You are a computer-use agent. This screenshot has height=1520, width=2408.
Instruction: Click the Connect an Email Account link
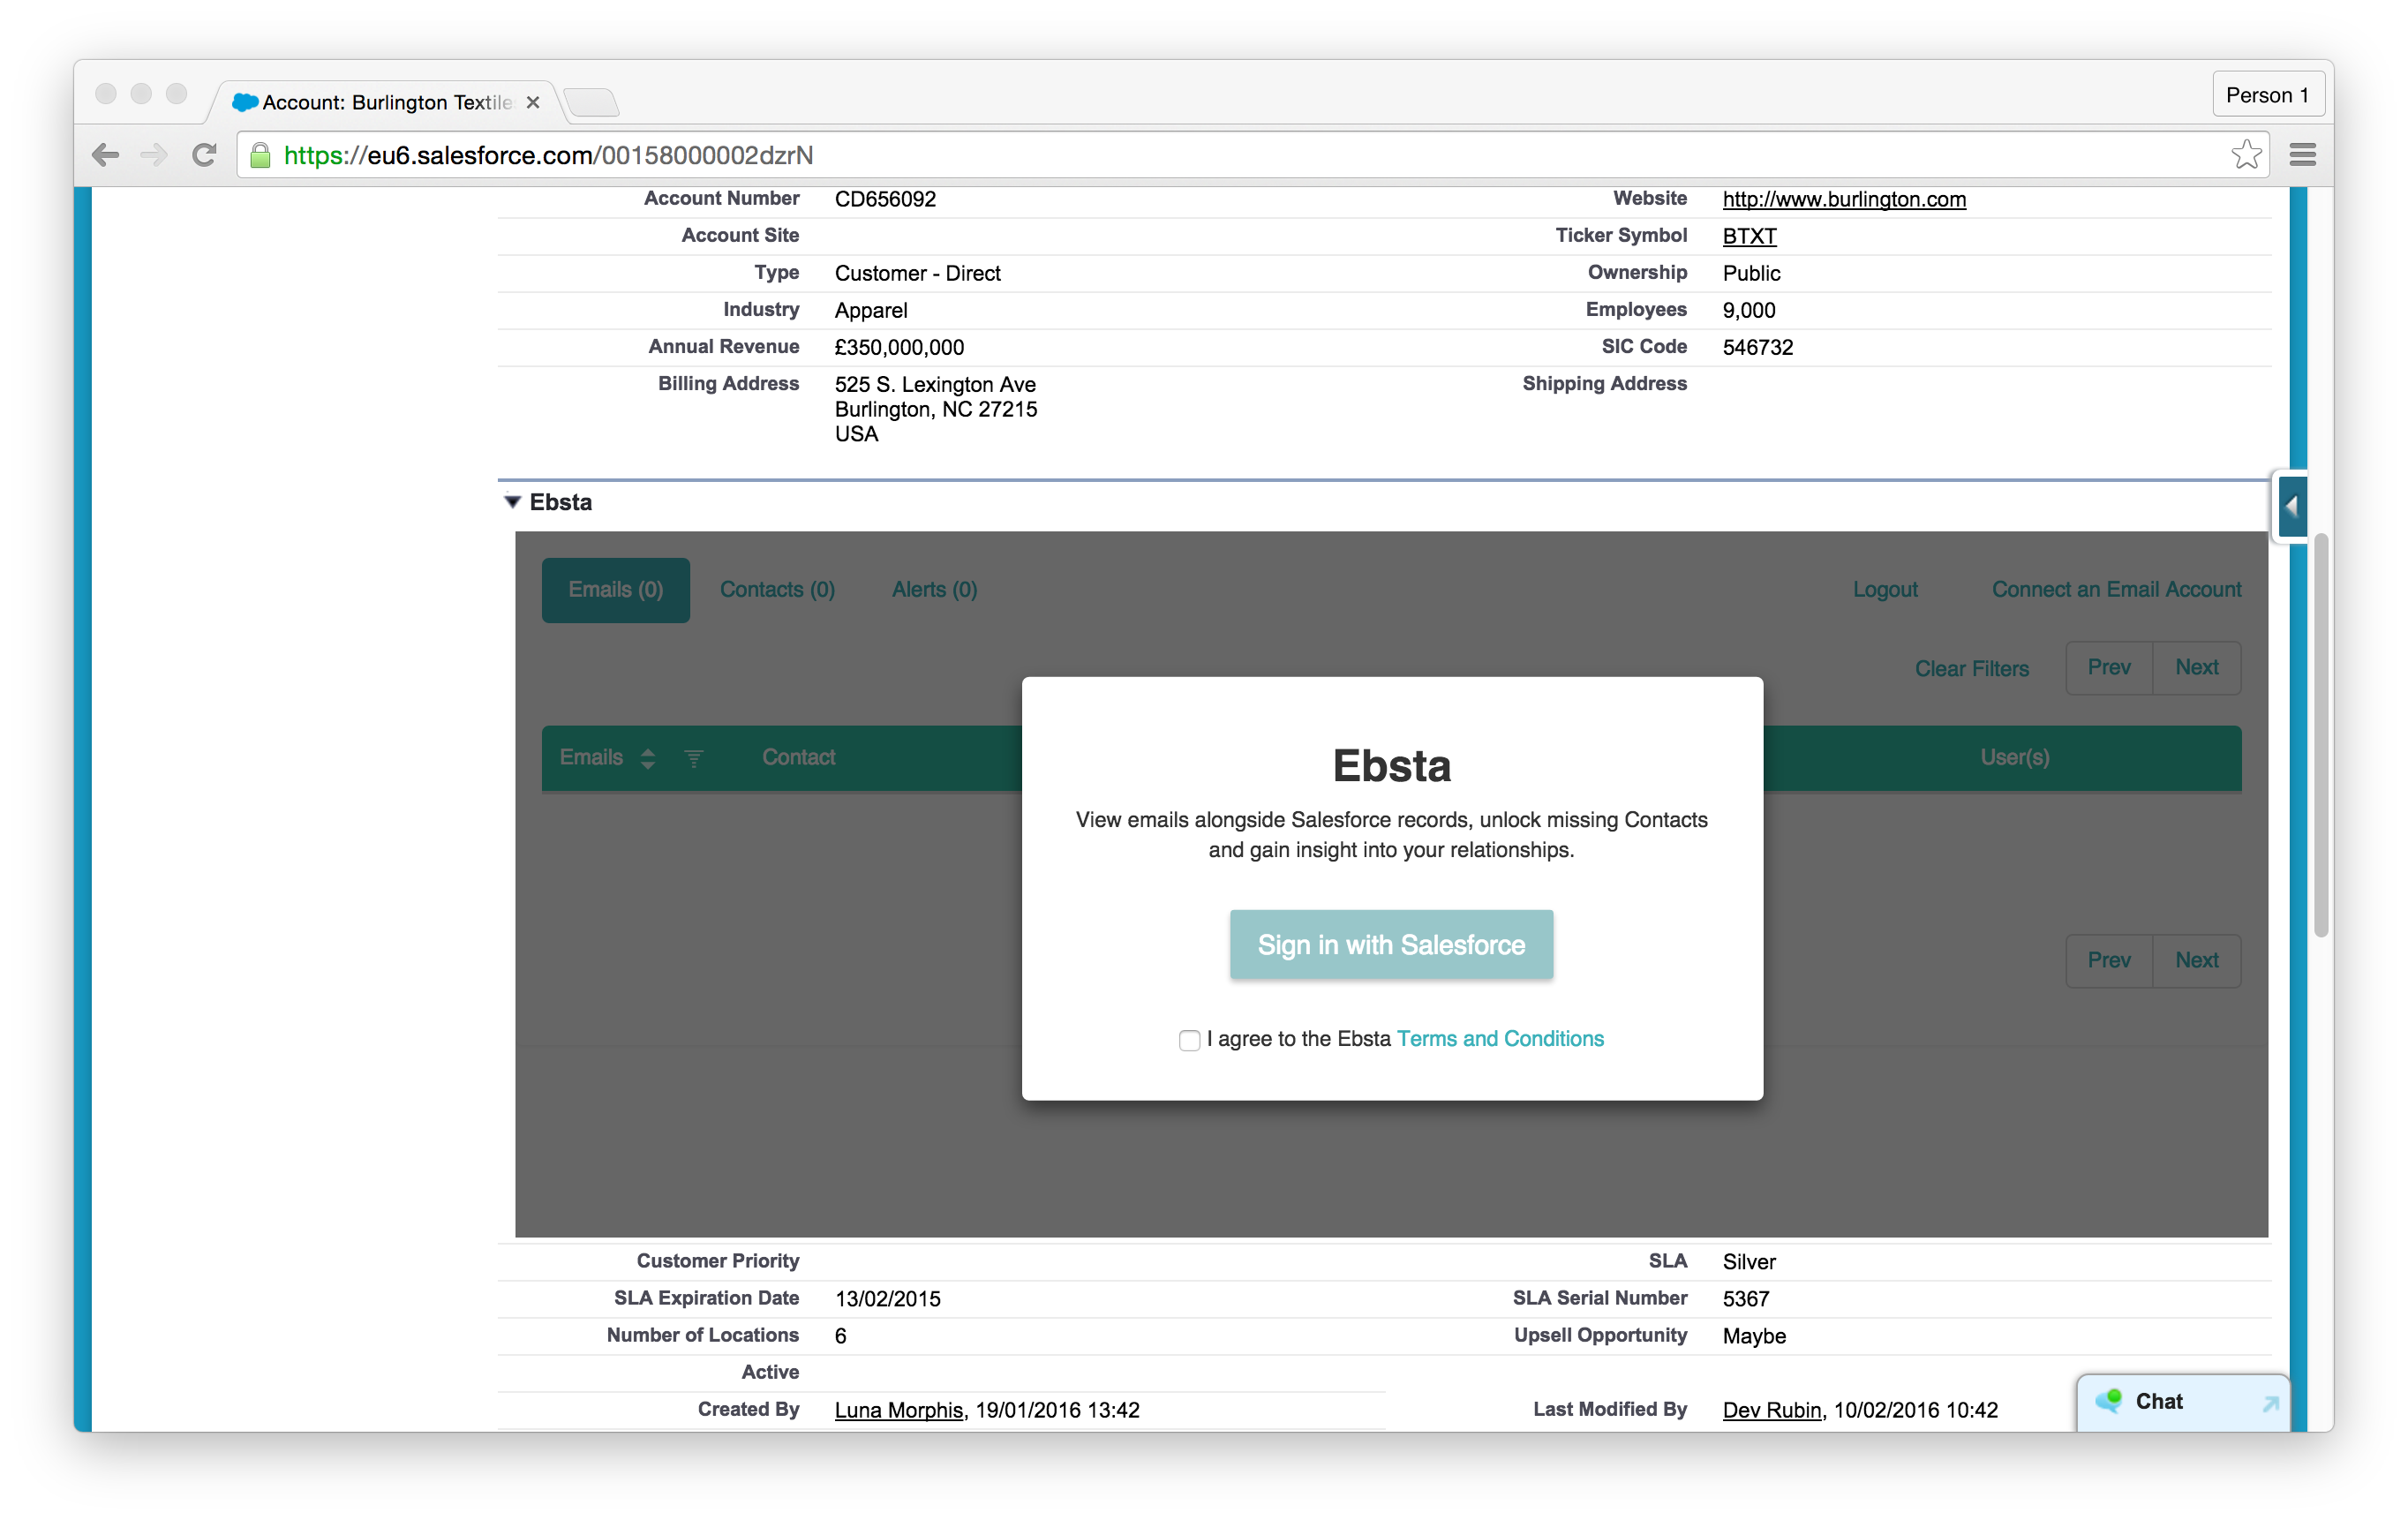tap(2116, 590)
